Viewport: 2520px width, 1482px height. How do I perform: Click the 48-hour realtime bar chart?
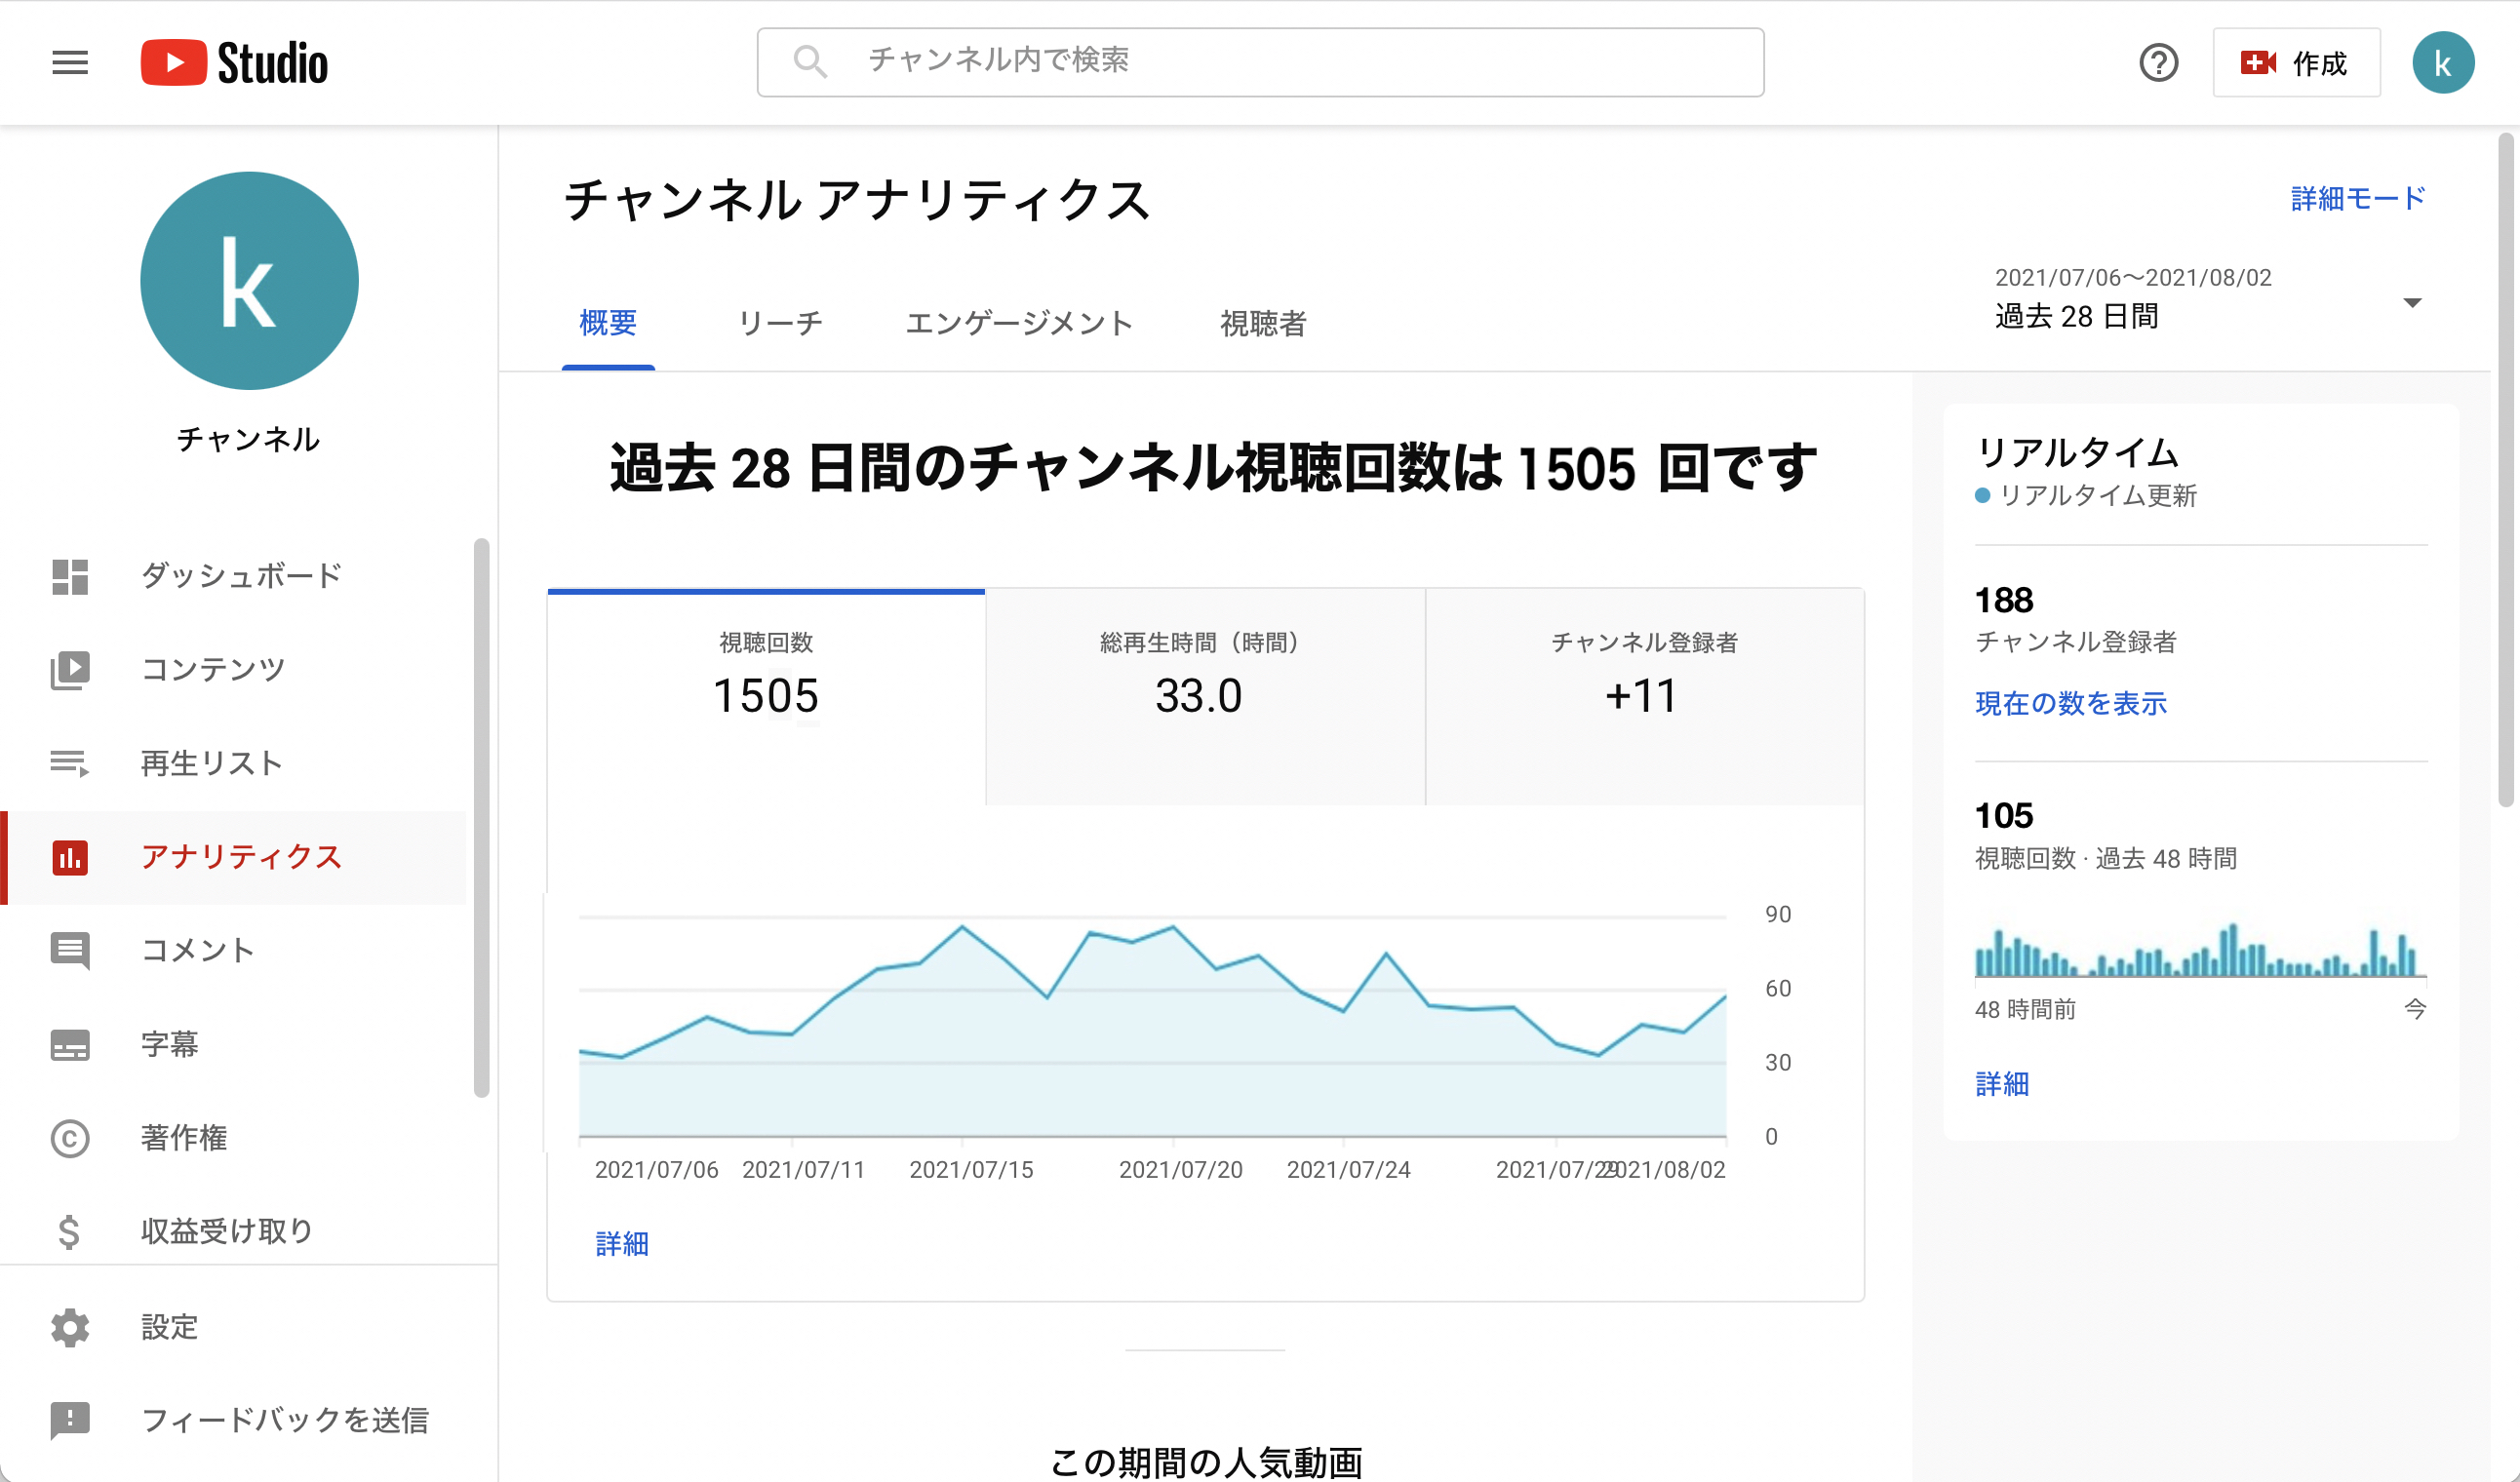pos(2200,949)
